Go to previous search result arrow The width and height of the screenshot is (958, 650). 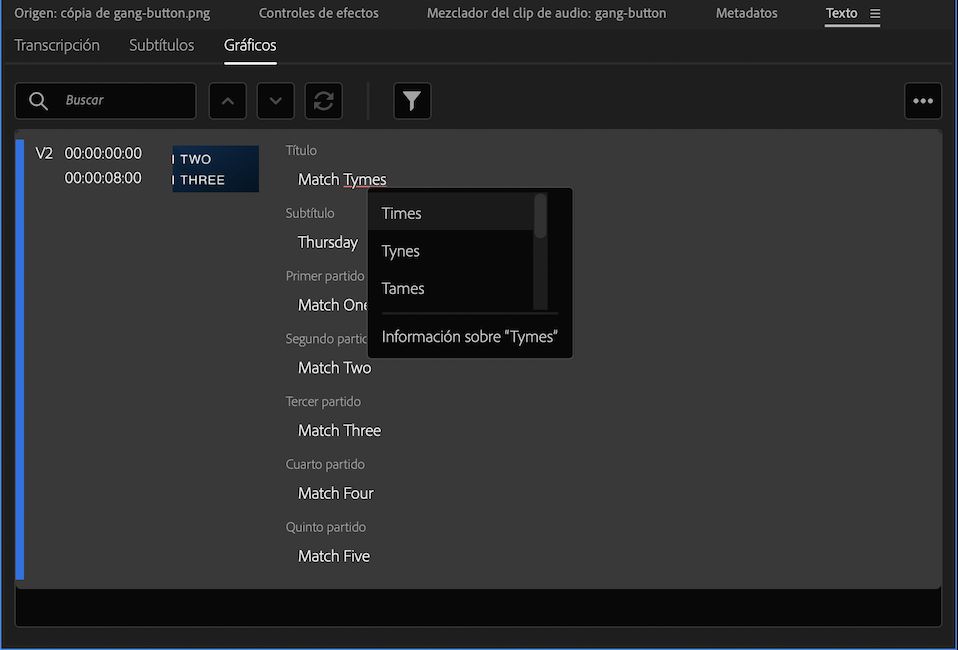(228, 101)
